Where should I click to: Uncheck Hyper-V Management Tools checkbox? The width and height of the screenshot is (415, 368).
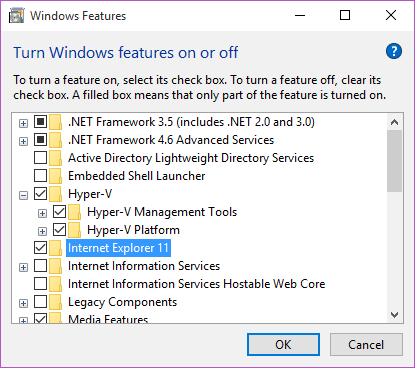point(59,212)
